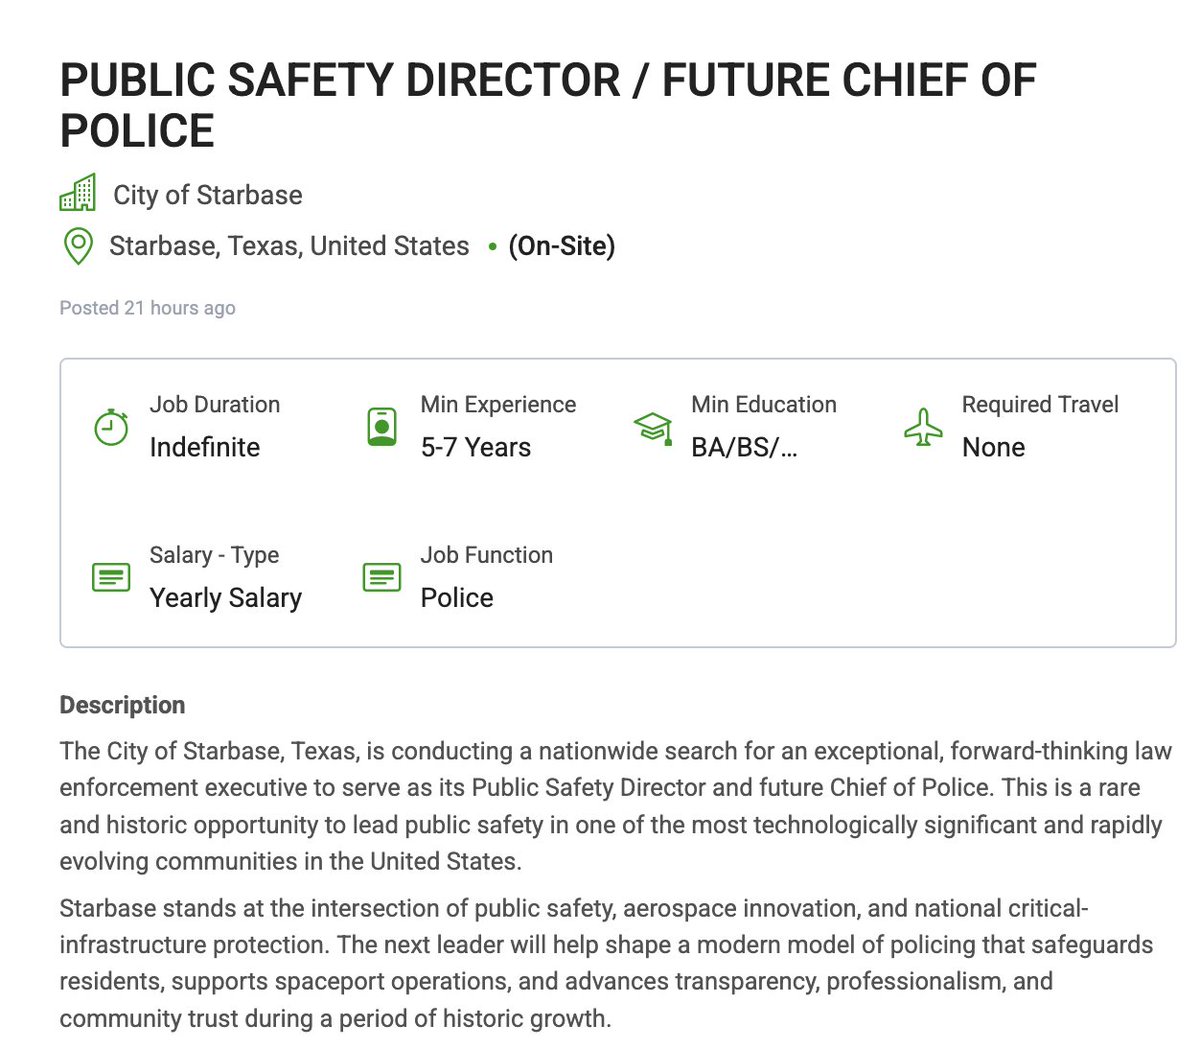Click the Starbase, Texas, United States location link
The width and height of the screenshot is (1200, 1049).
(x=288, y=245)
